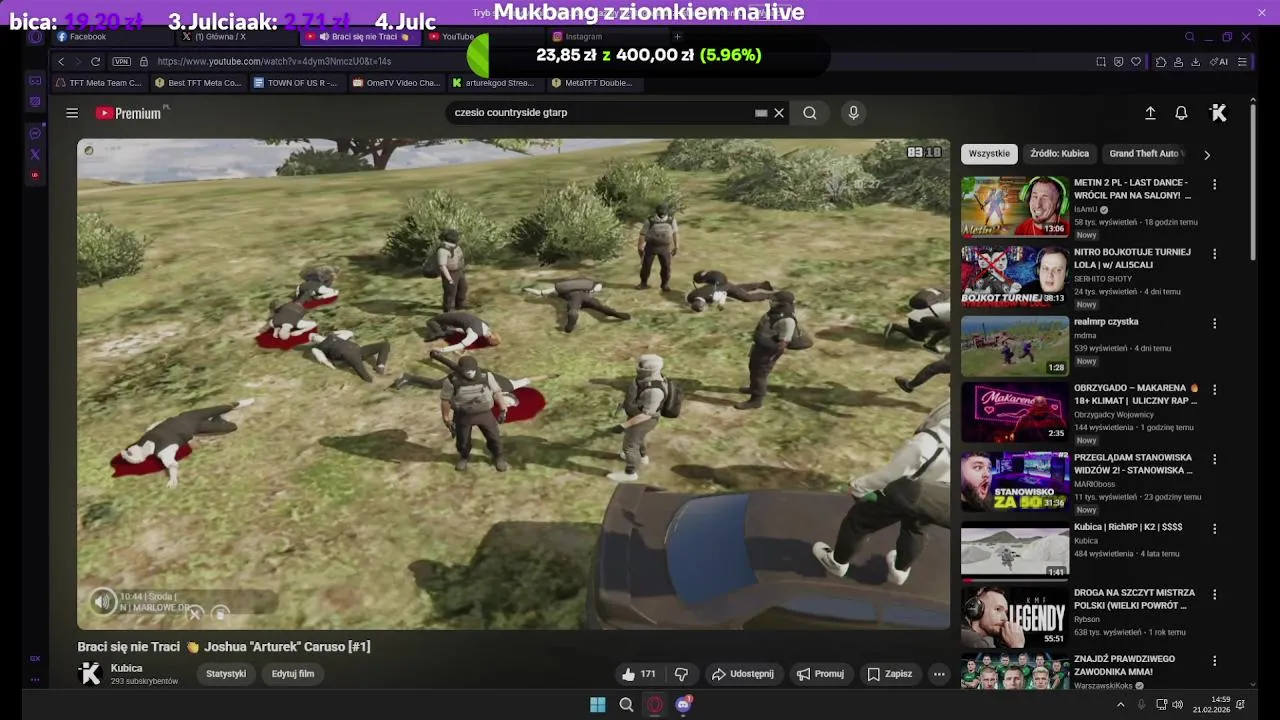Open LEGENDY video thumbnail

click(x=1015, y=616)
